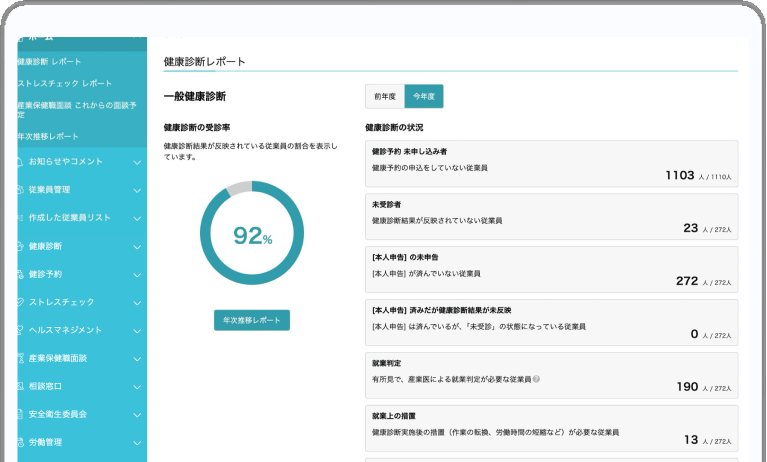The width and height of the screenshot is (767, 462).
Task: Click the 従業員管理 sidebar icon
Action: click(20, 189)
